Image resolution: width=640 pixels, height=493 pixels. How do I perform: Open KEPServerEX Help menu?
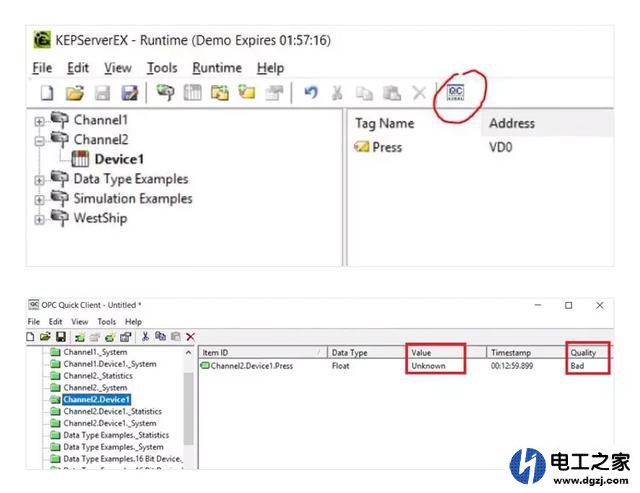(270, 68)
